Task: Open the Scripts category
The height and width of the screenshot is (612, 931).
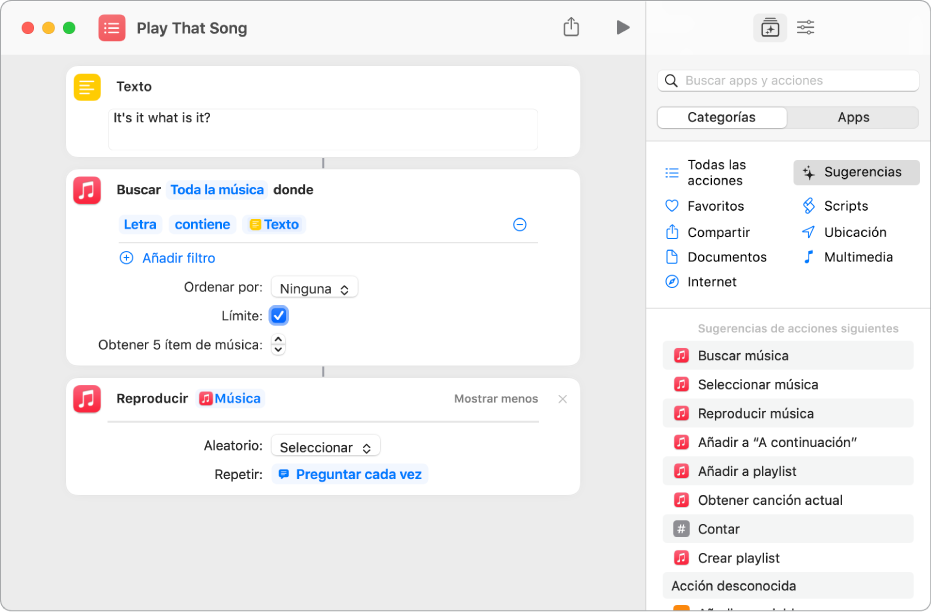Action: 835,206
